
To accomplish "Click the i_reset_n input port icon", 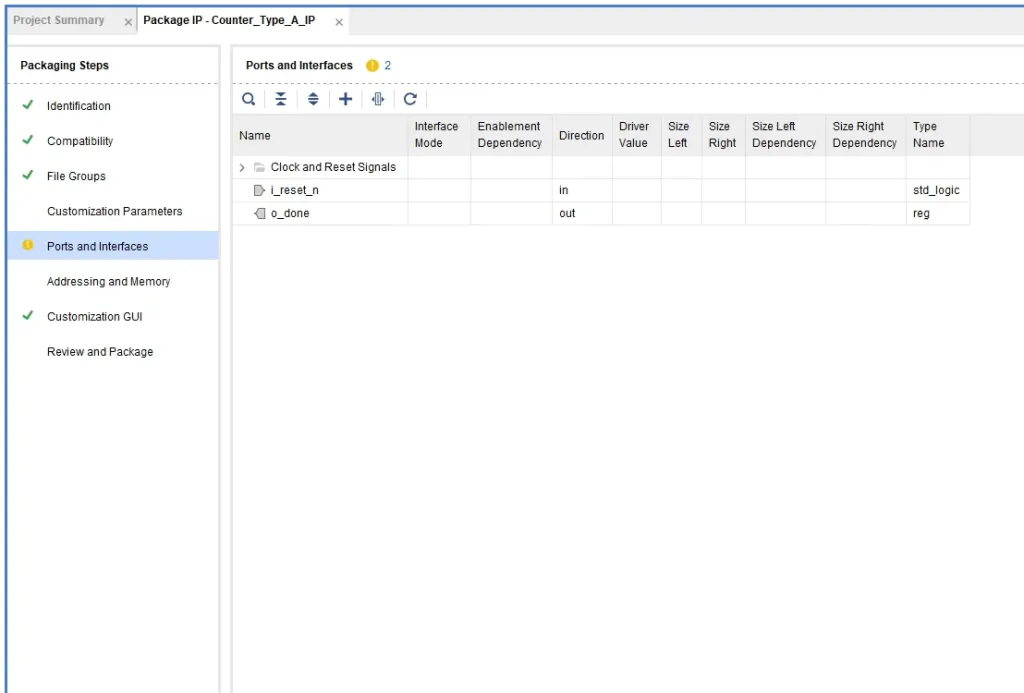I will click(x=259, y=191).
